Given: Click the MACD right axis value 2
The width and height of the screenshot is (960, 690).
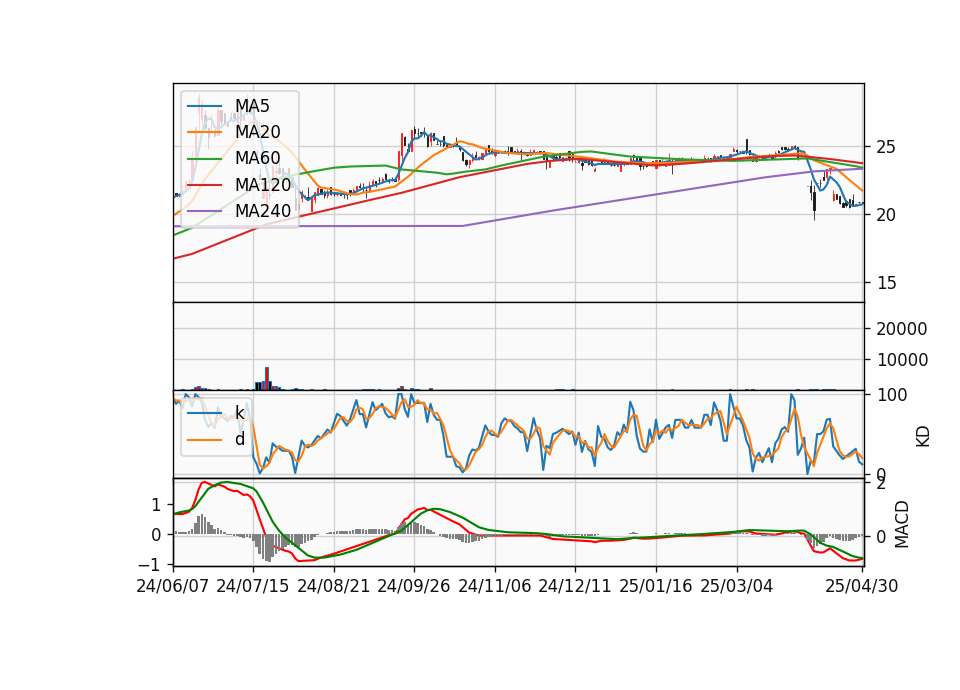Looking at the screenshot, I should (x=881, y=484).
